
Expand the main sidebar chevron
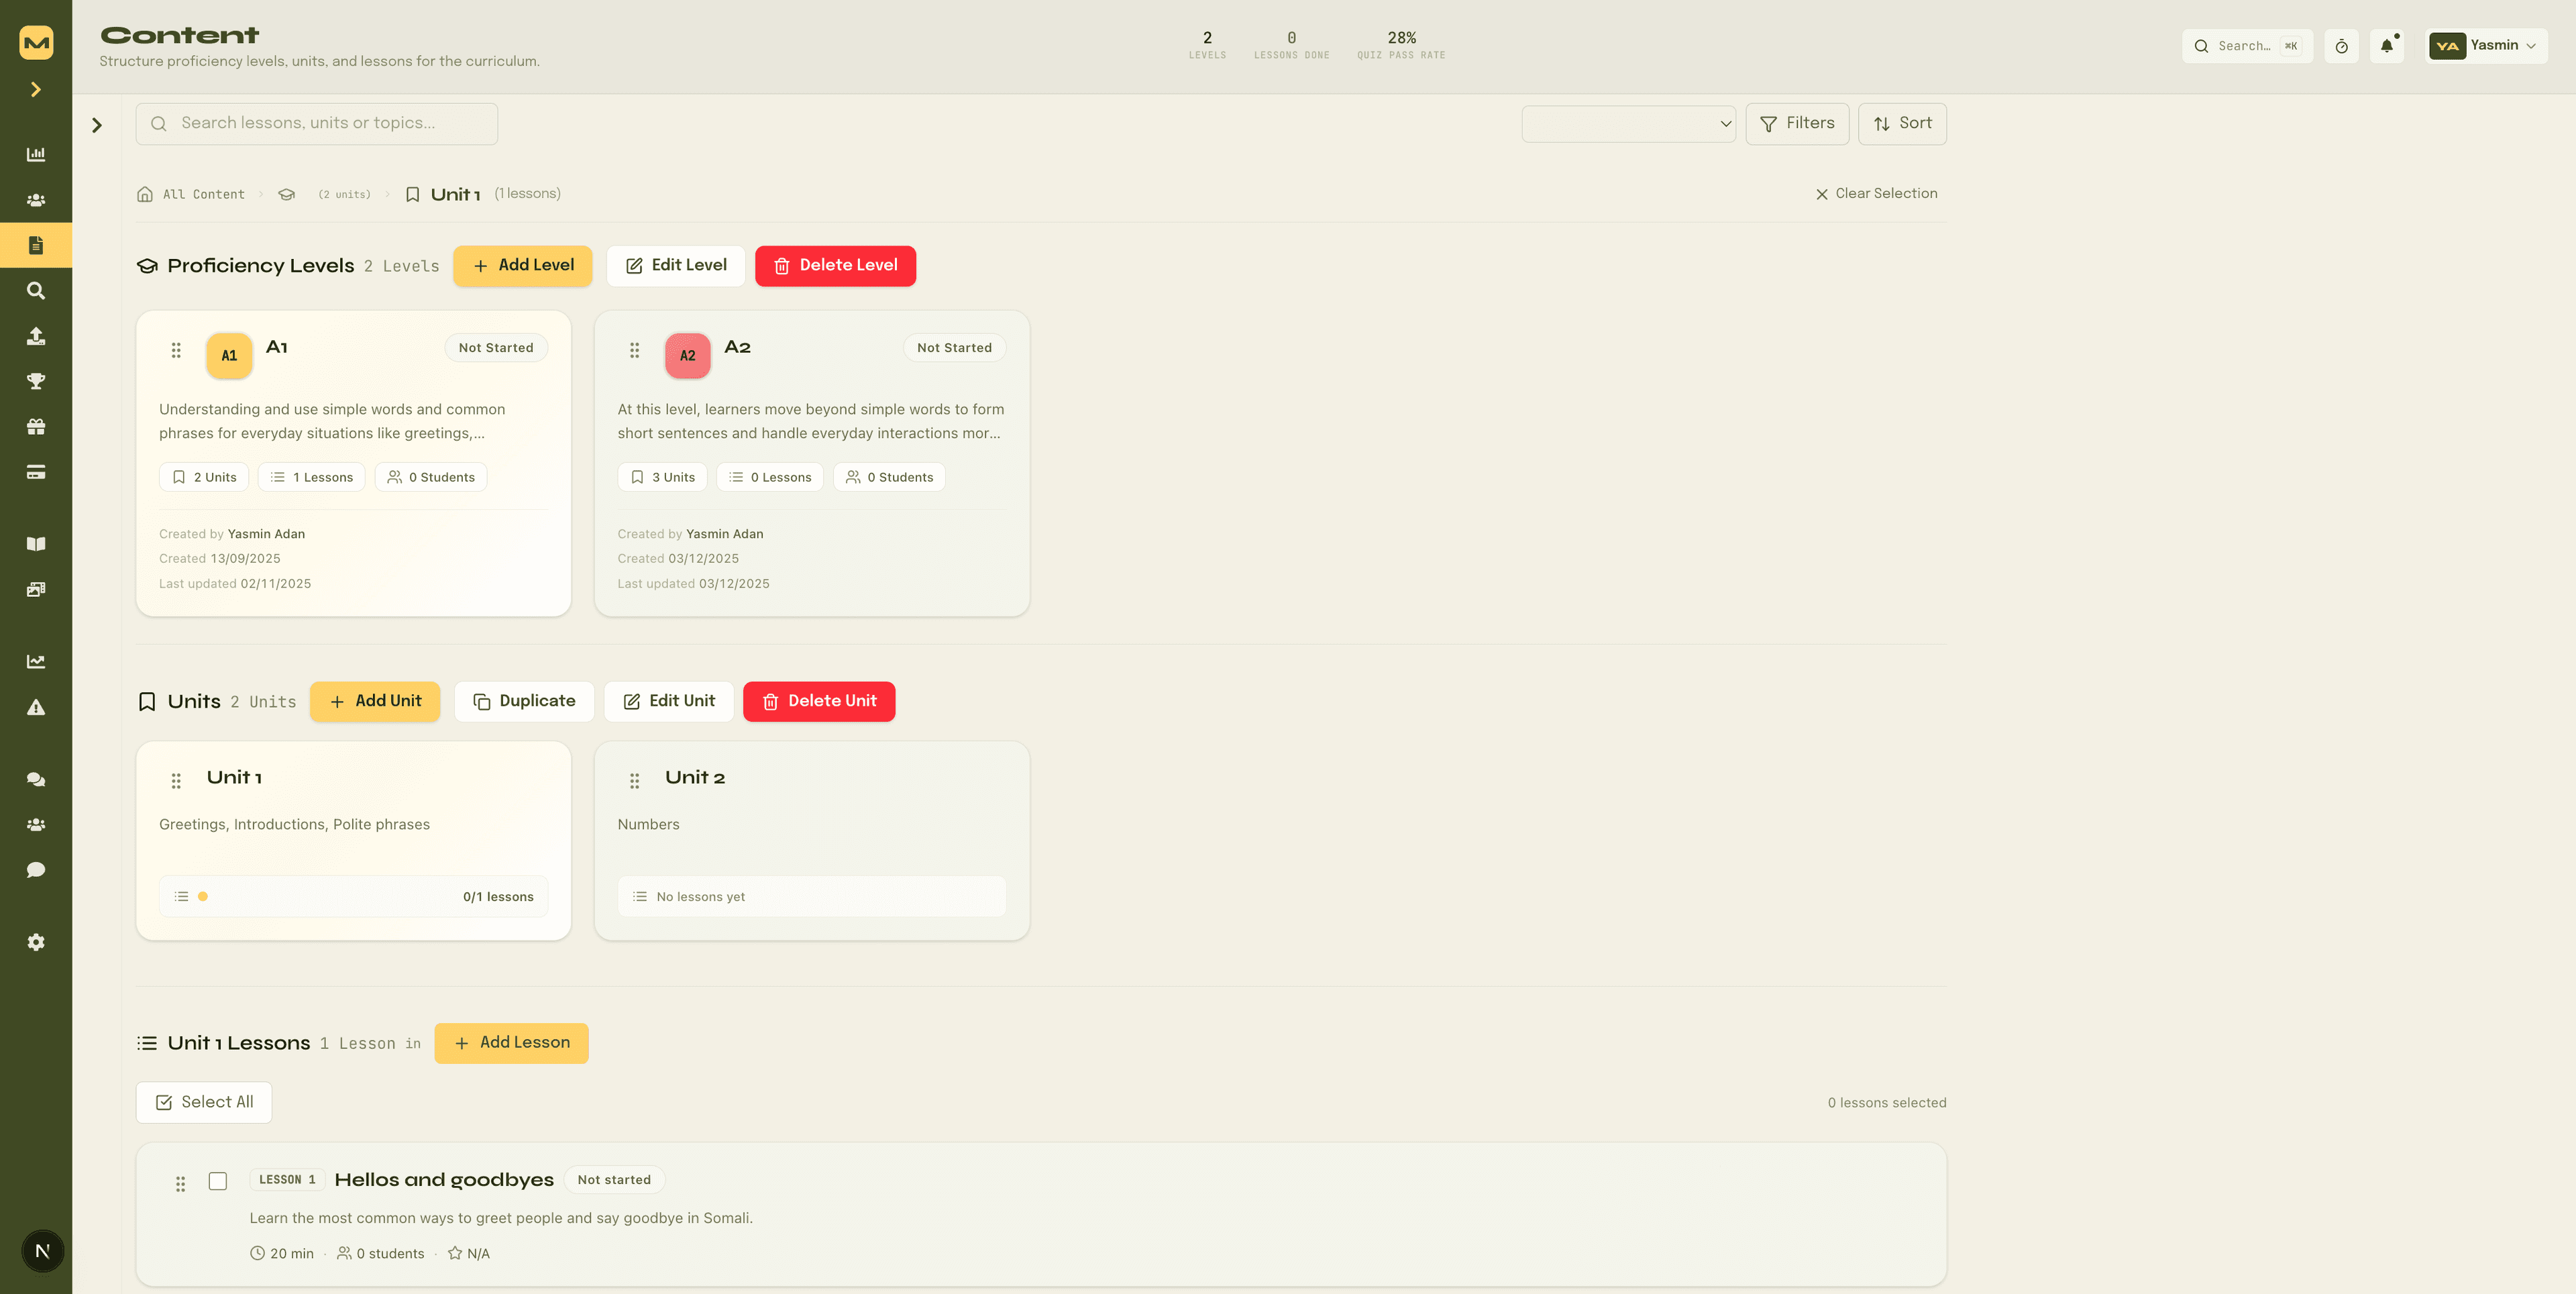[x=36, y=90]
